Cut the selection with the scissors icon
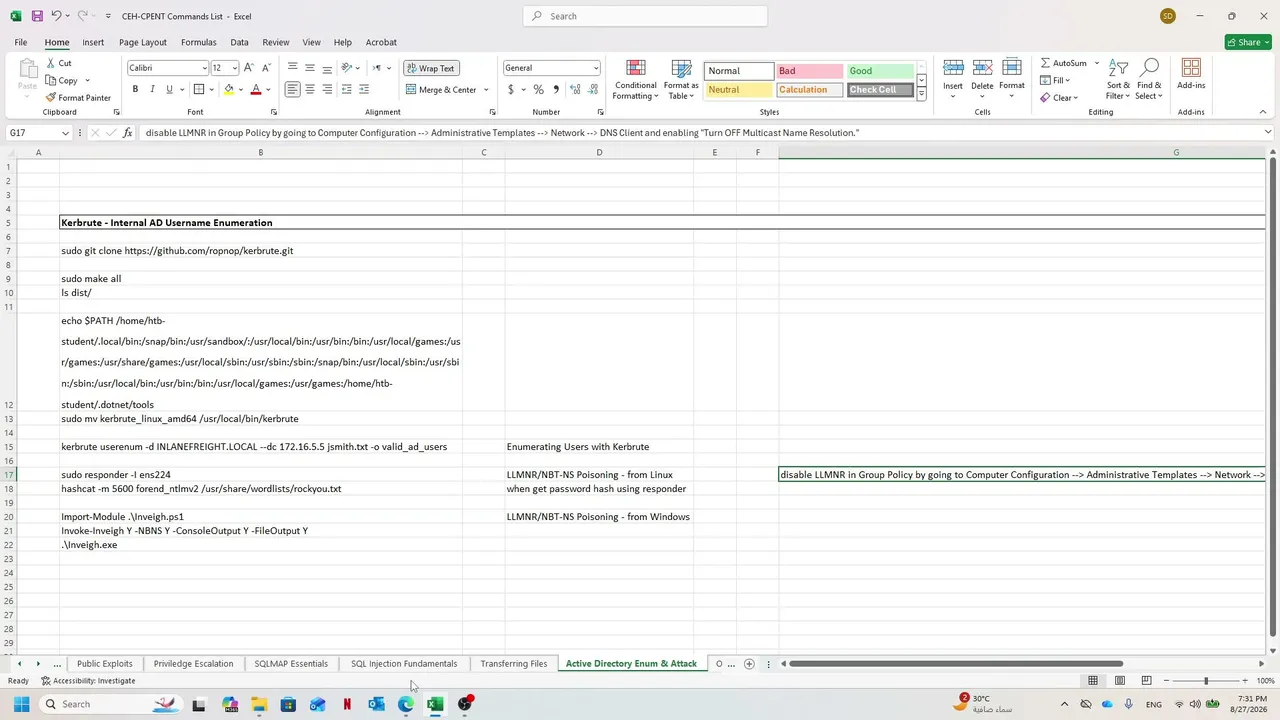This screenshot has width=1280, height=720. point(58,63)
